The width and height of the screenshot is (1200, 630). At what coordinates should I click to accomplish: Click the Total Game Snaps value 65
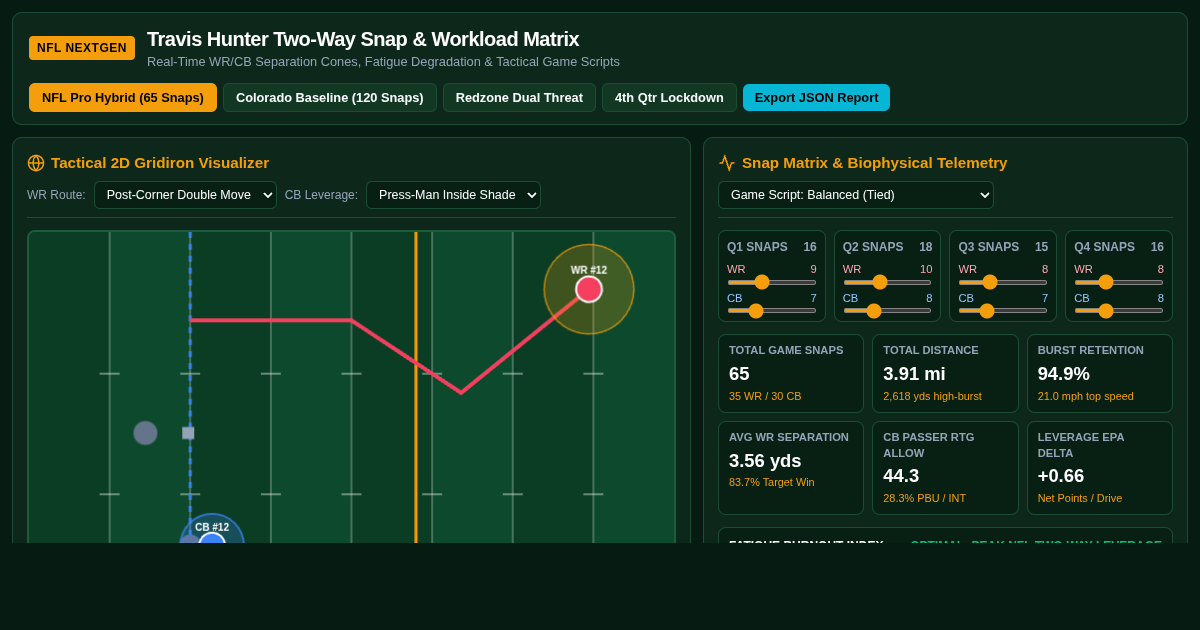click(x=739, y=374)
